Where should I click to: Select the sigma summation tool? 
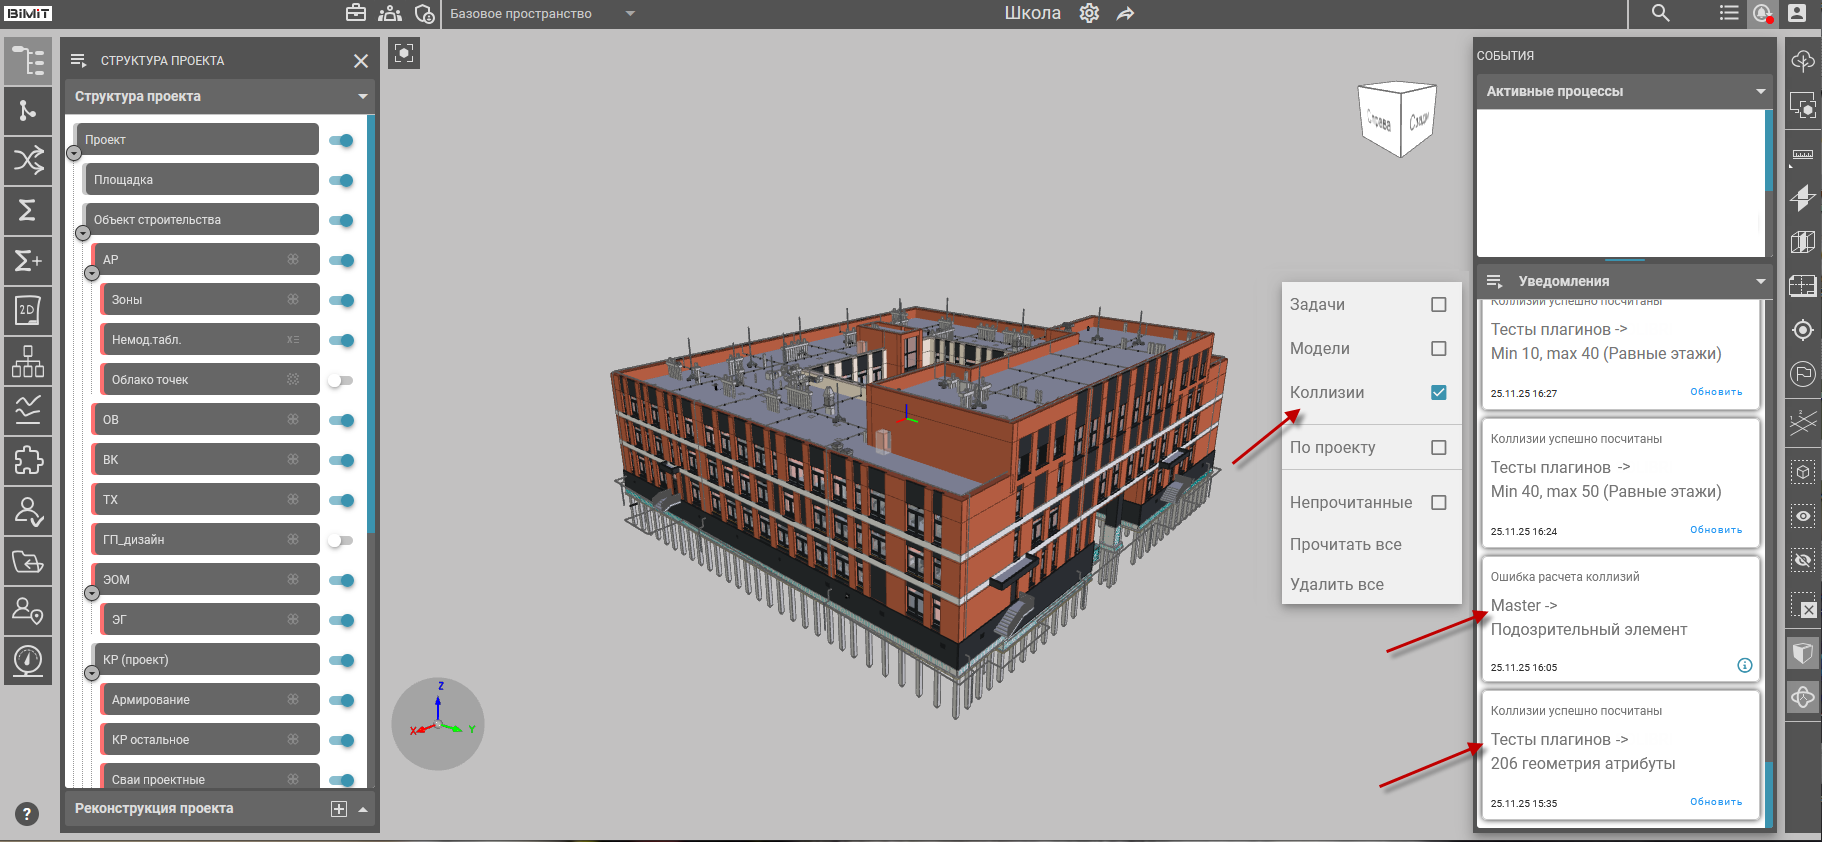coord(27,210)
